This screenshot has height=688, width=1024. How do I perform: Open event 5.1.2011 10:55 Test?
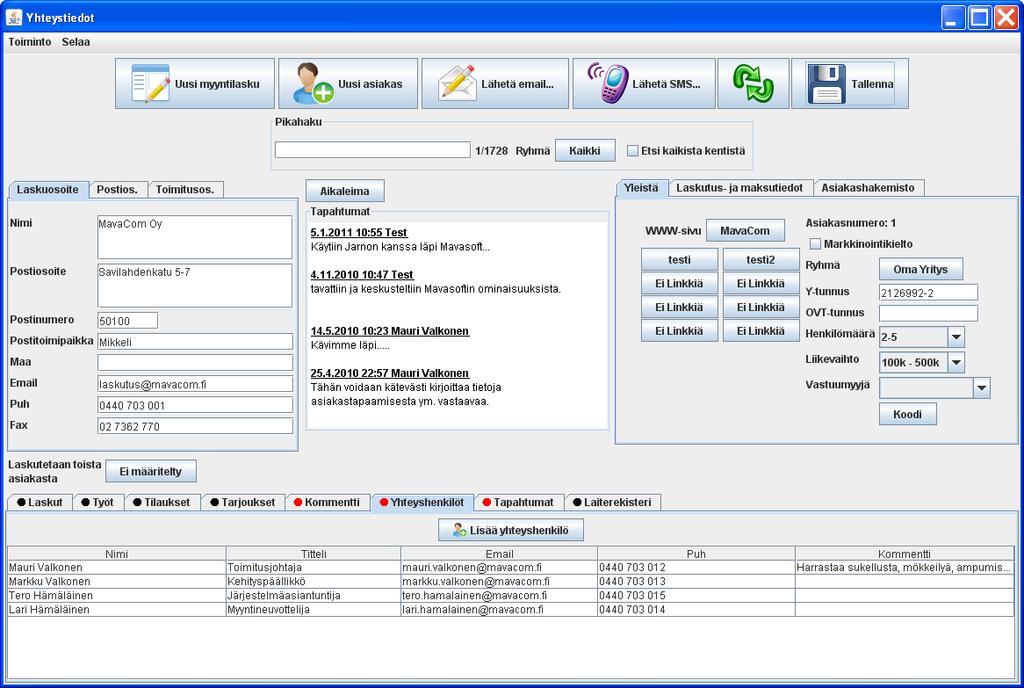pos(359,232)
